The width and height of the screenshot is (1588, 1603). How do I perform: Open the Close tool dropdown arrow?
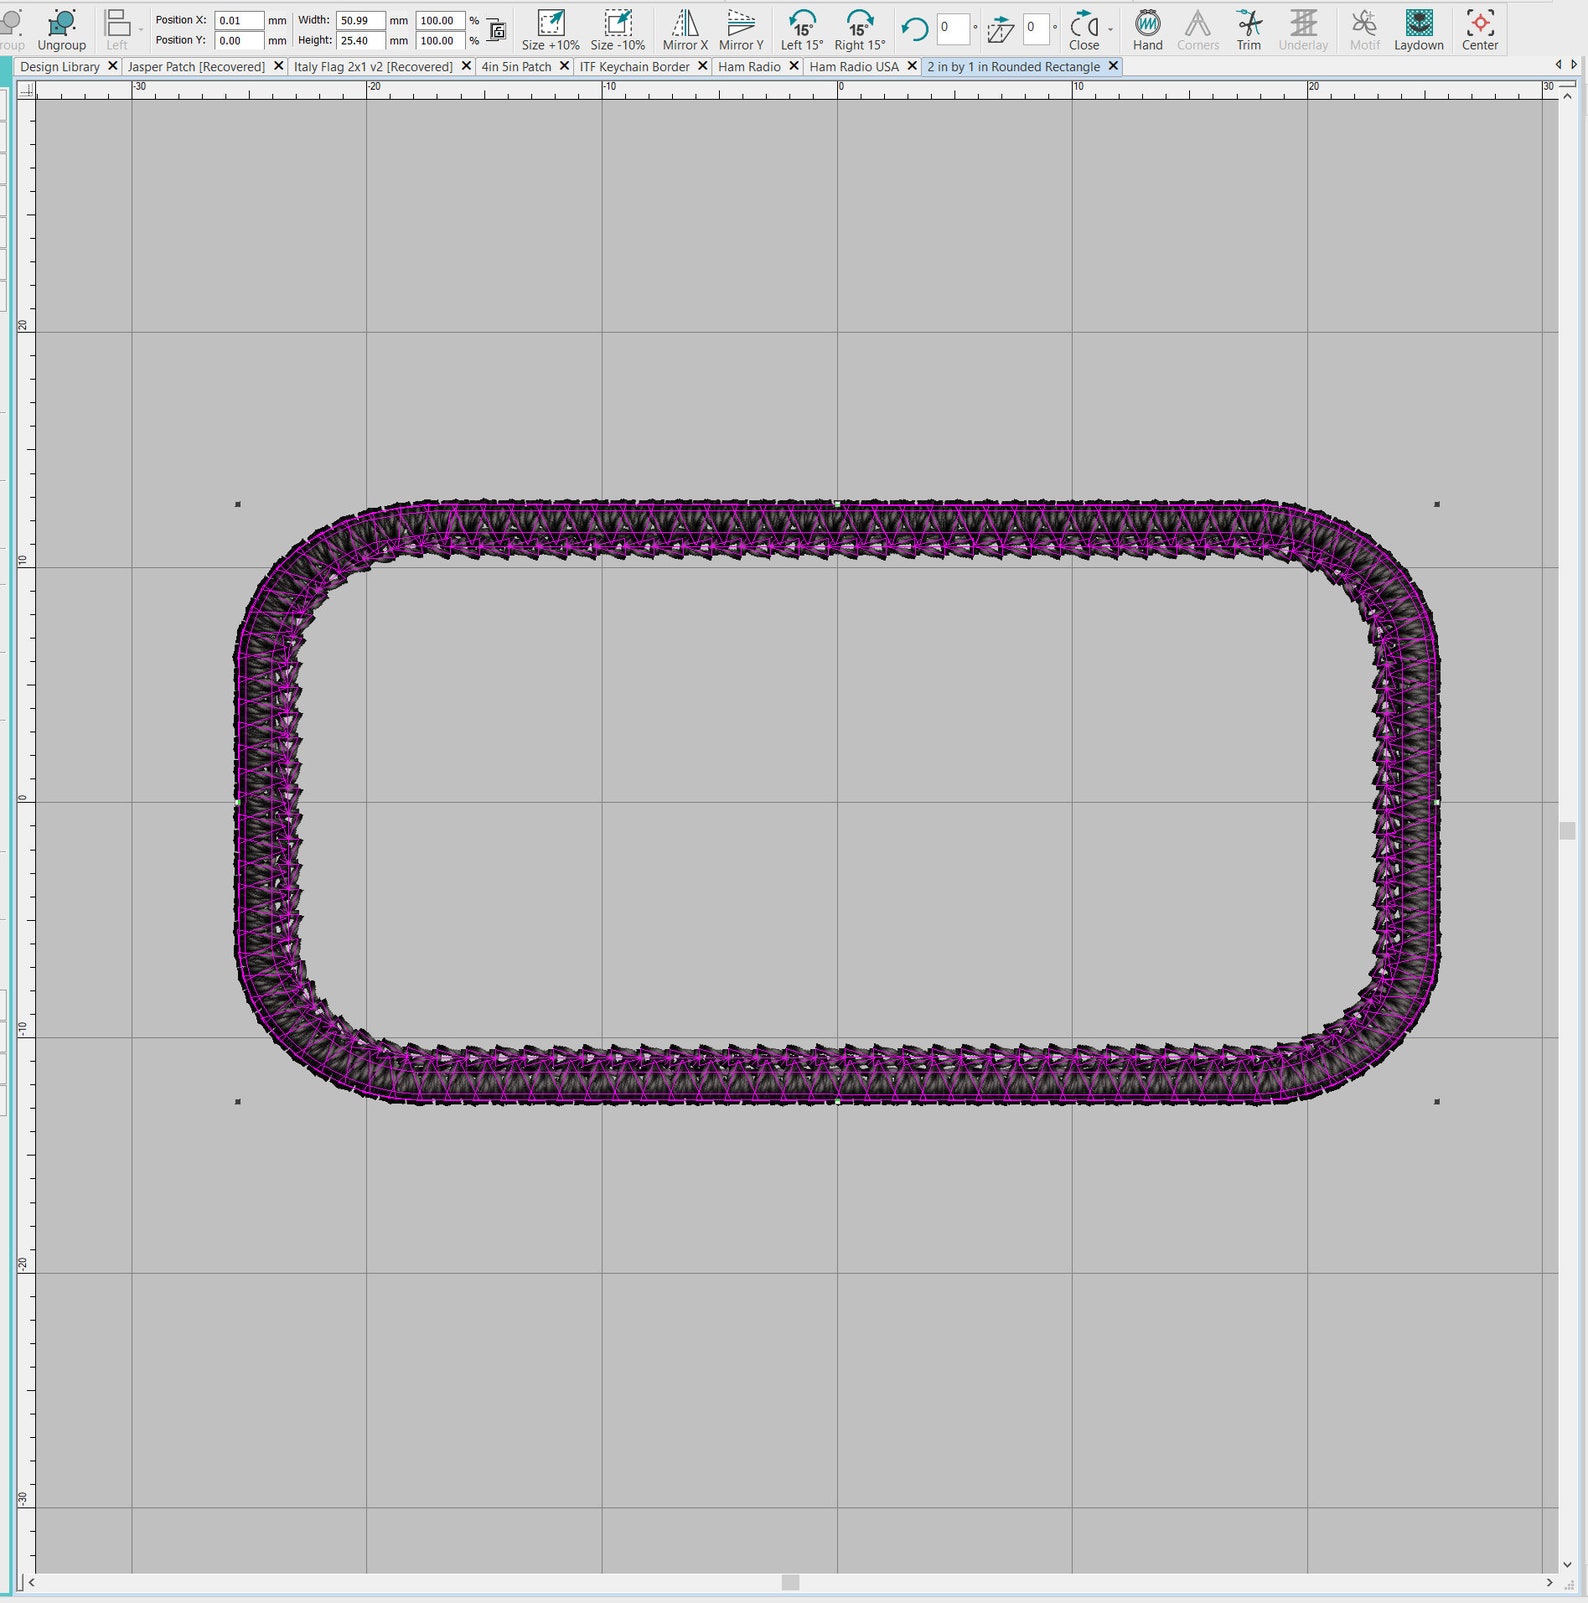coord(1110,30)
